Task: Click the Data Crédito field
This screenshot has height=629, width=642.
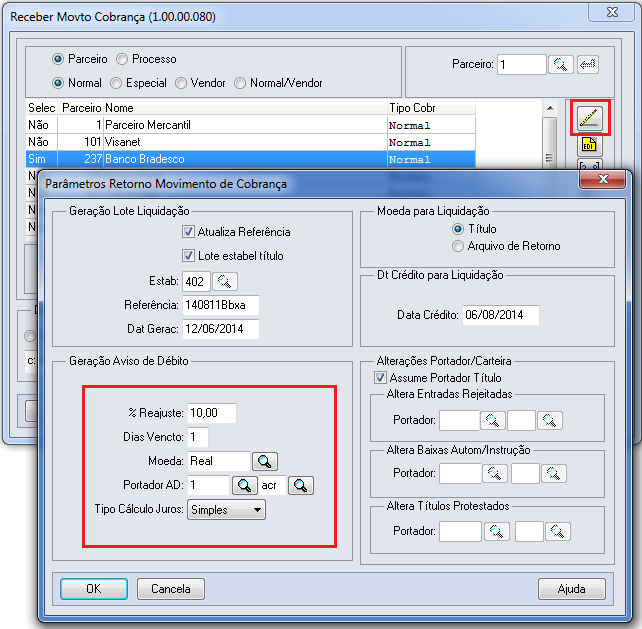Action: [x=501, y=315]
